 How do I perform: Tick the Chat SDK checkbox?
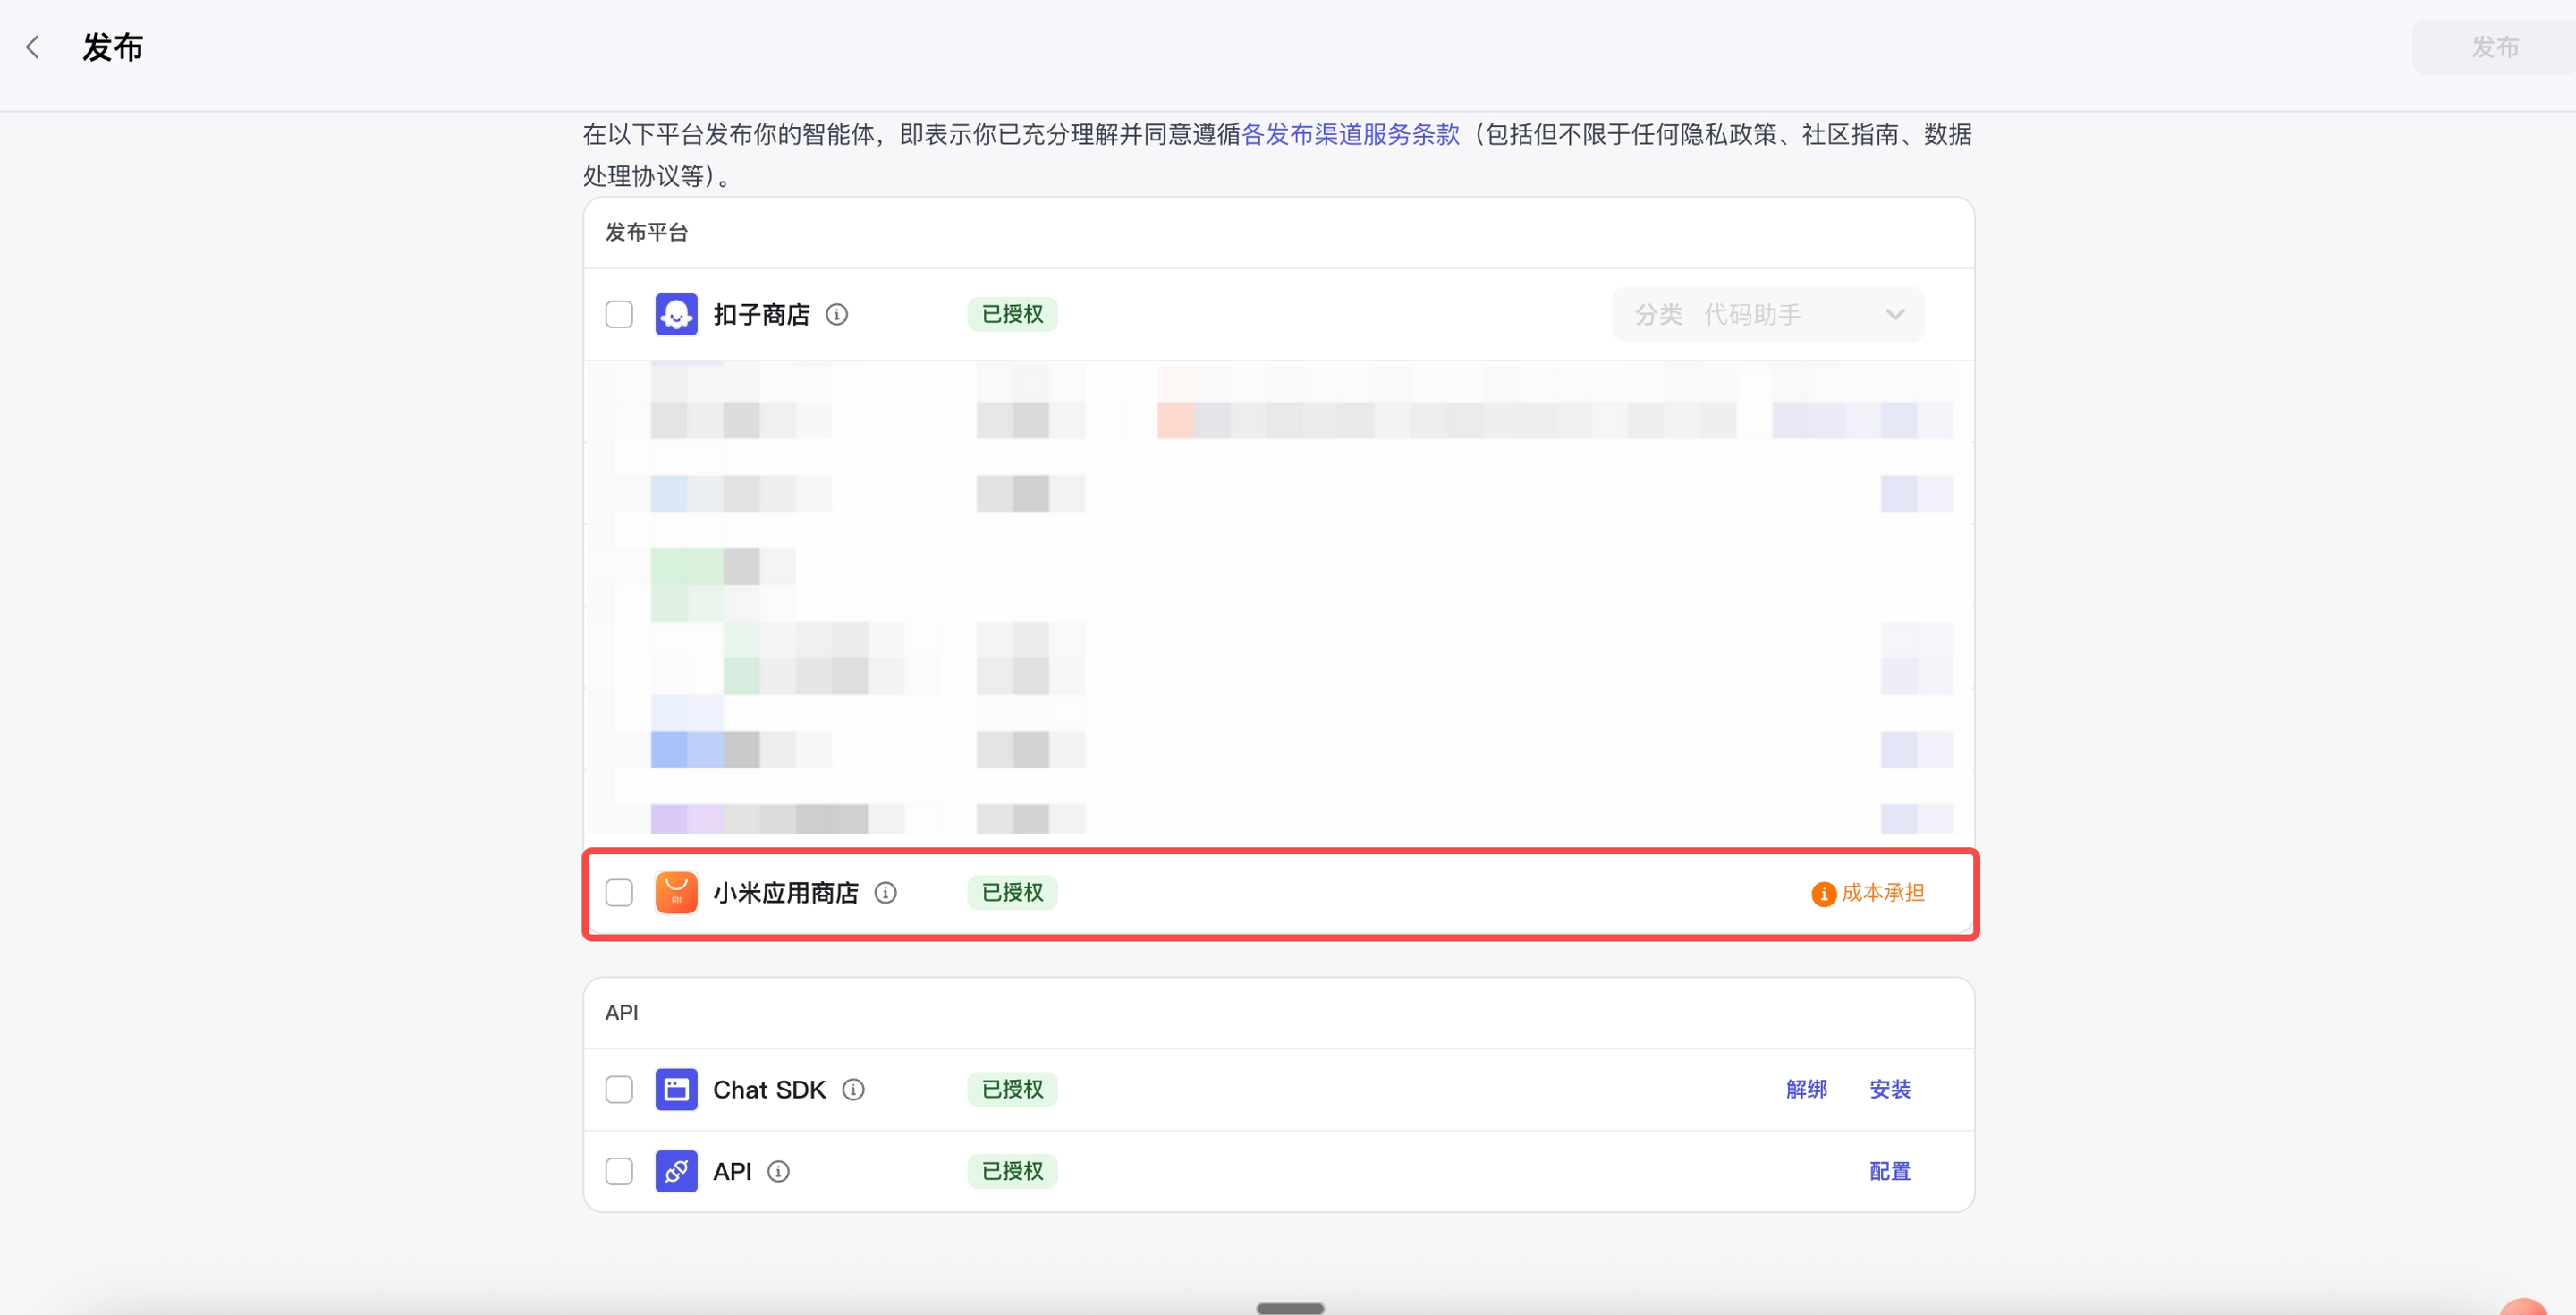(x=619, y=1089)
